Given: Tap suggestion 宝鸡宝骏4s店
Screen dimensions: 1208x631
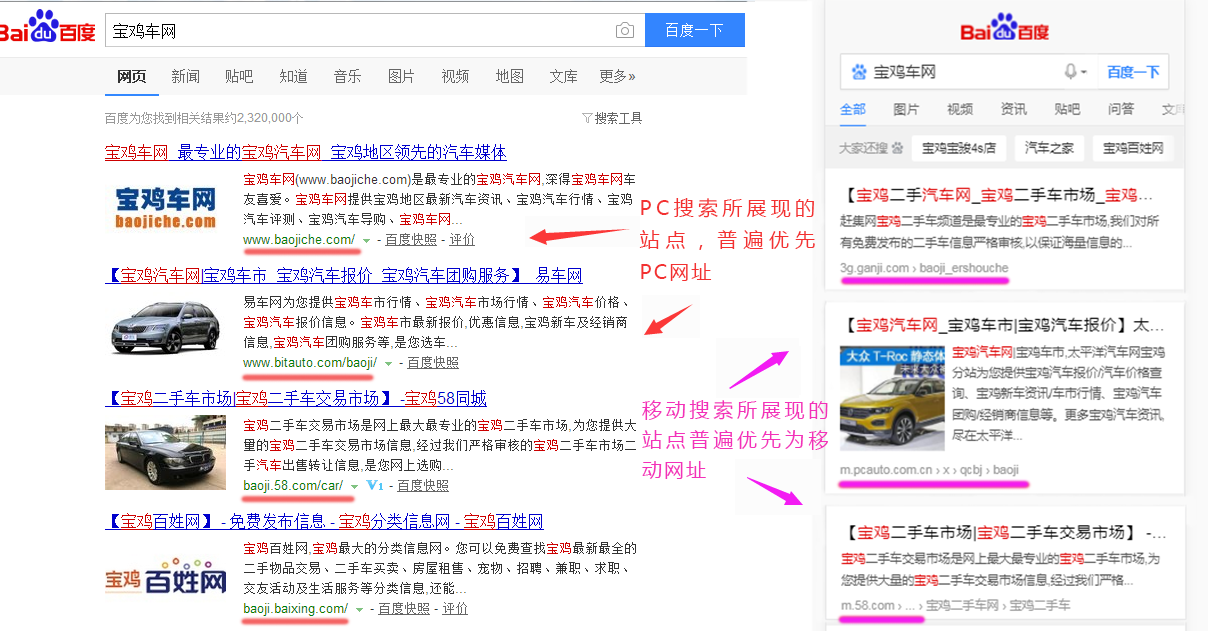Looking at the screenshot, I should tap(958, 148).
